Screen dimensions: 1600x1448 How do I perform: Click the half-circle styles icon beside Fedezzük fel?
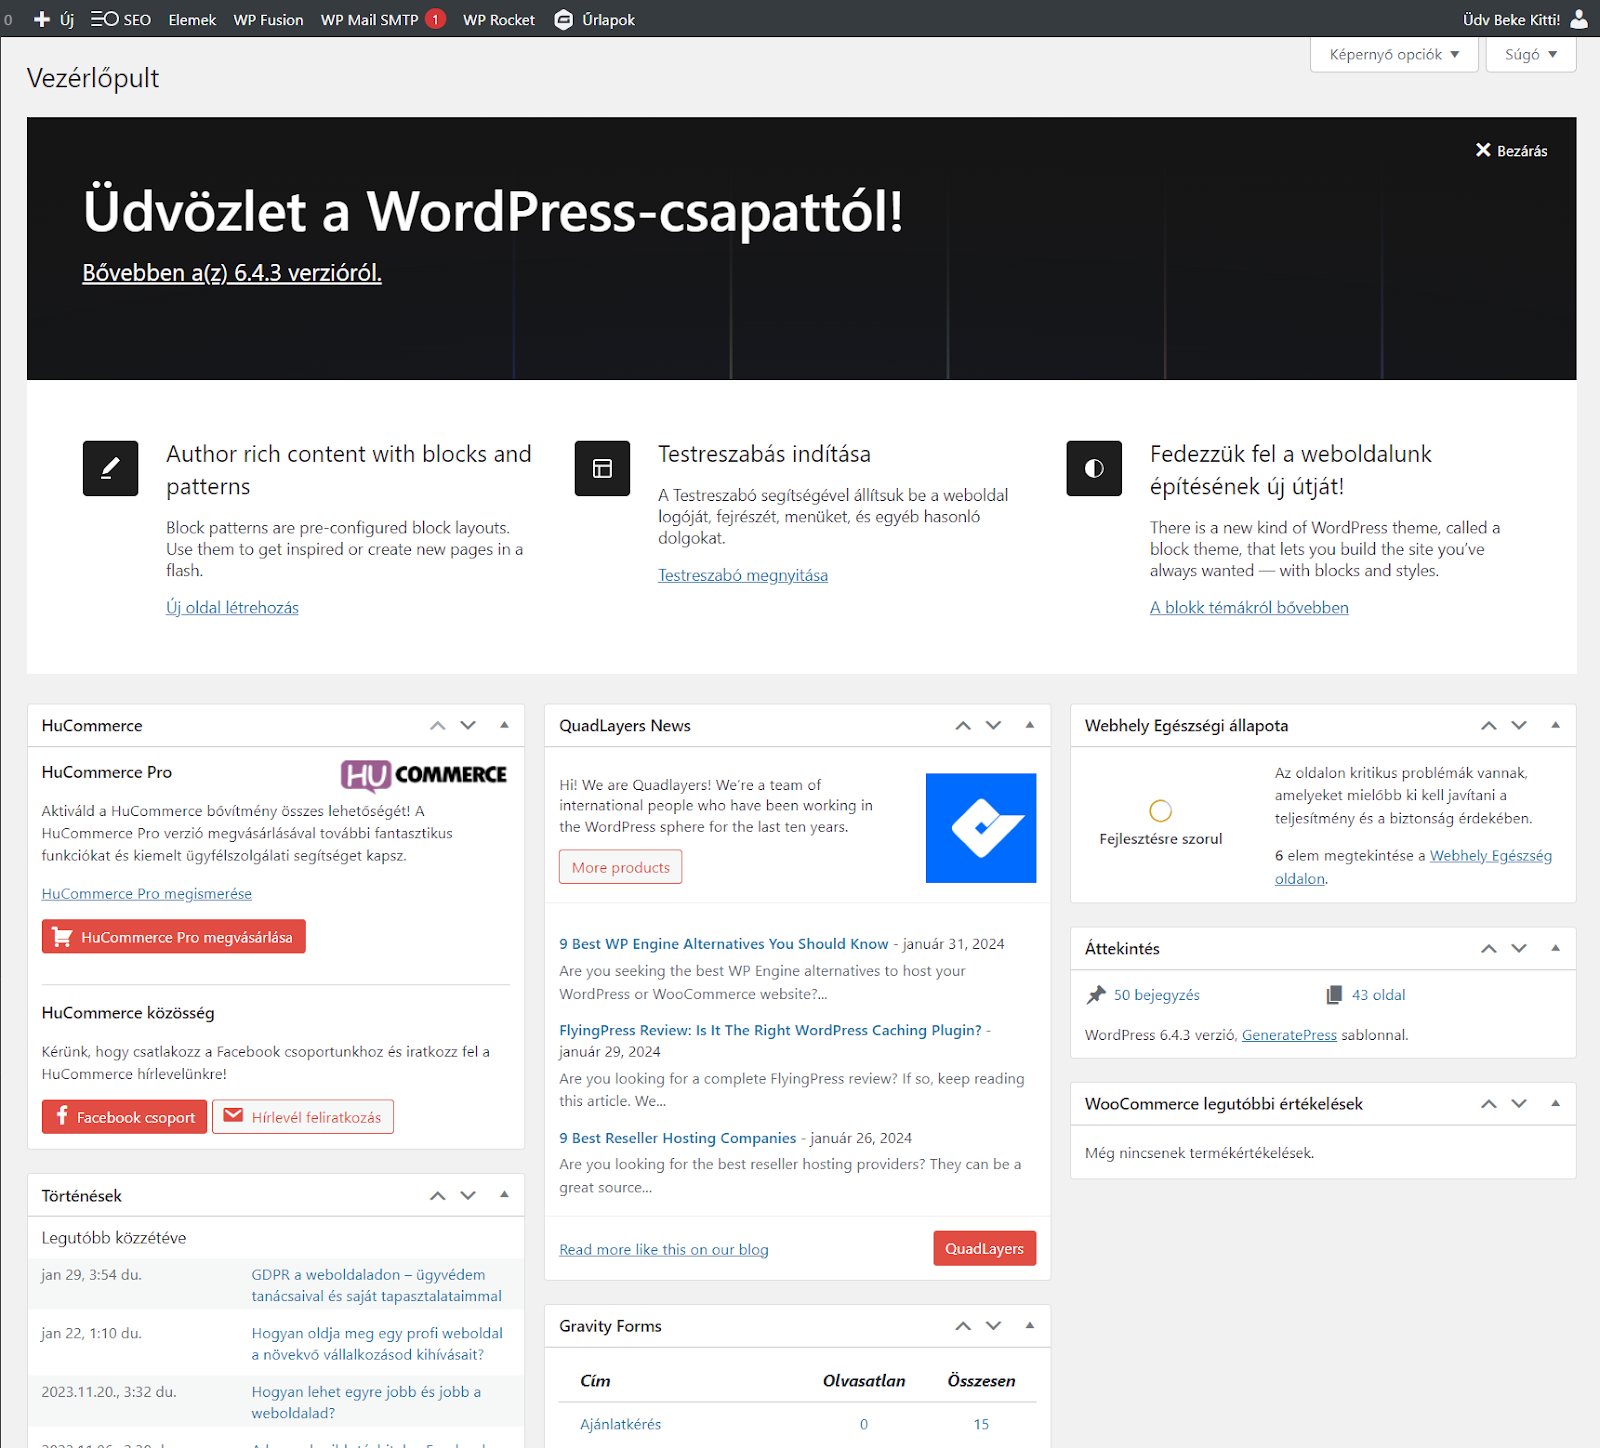tap(1094, 468)
